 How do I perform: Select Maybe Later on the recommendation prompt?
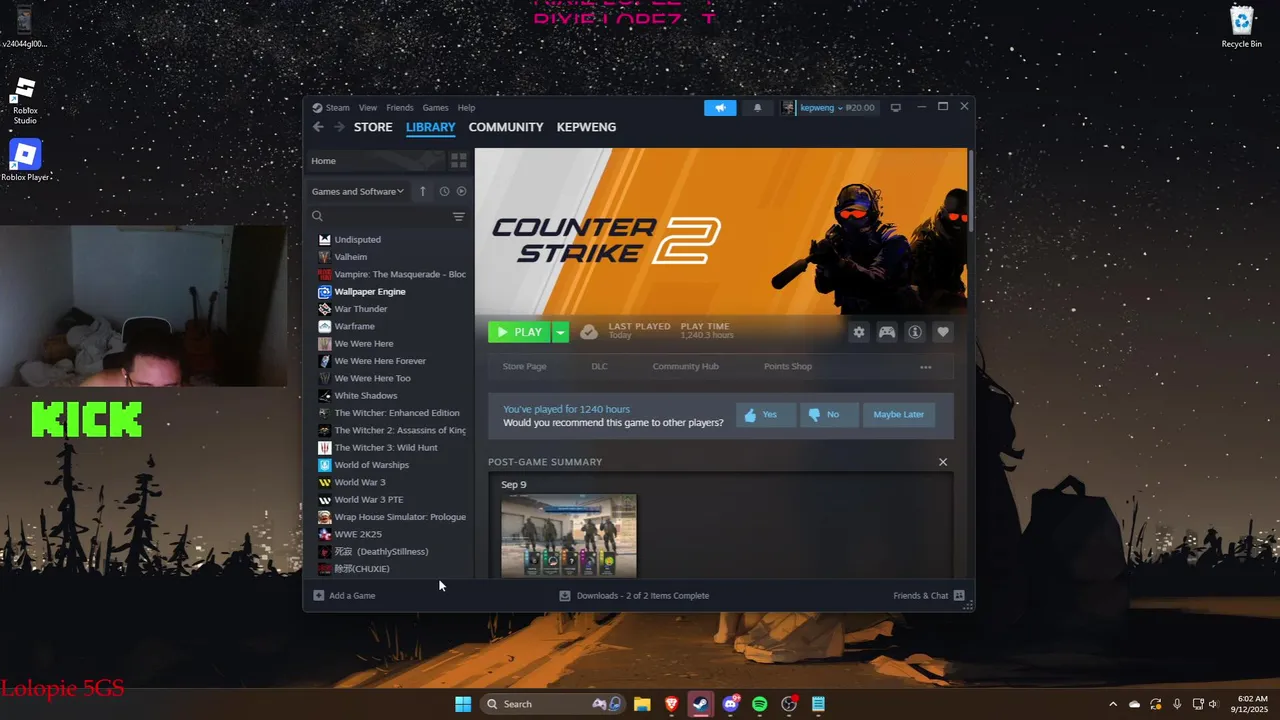(x=899, y=415)
